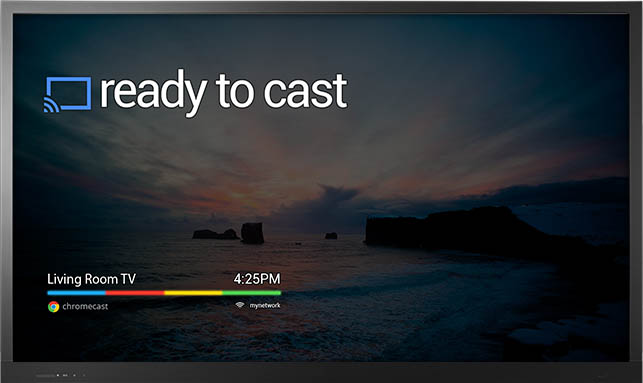
Task: Click the chromecast wordmark text
Action: tap(85, 306)
